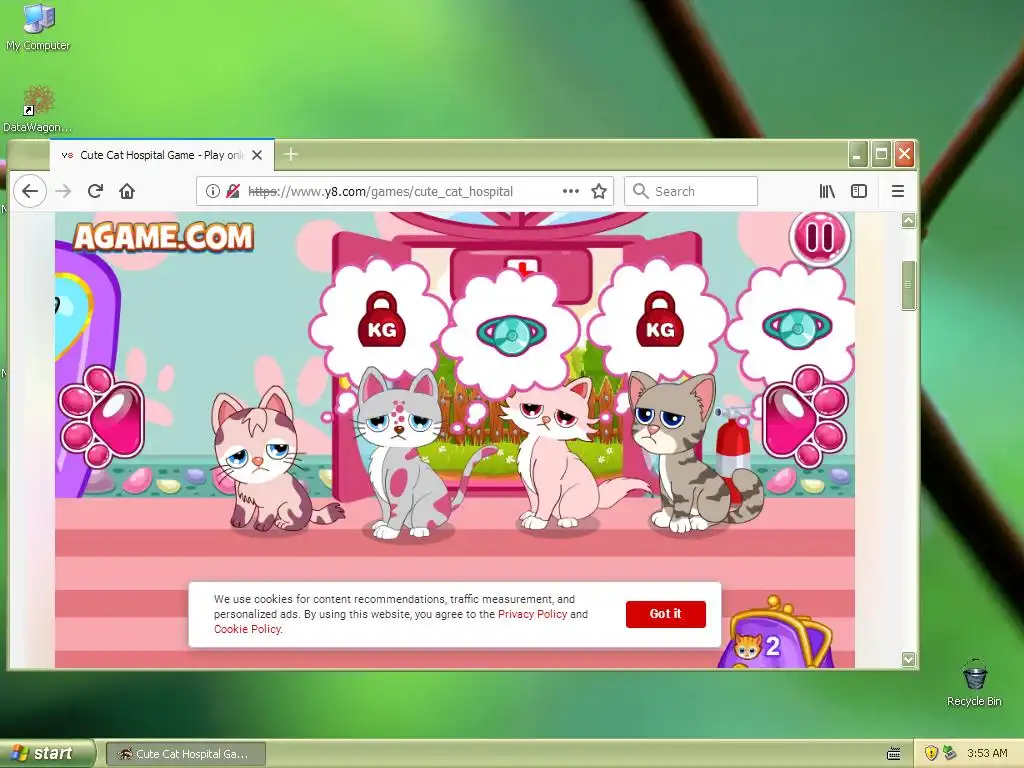Go forward in browser history
Viewport: 1024px width, 768px height.
63,191
